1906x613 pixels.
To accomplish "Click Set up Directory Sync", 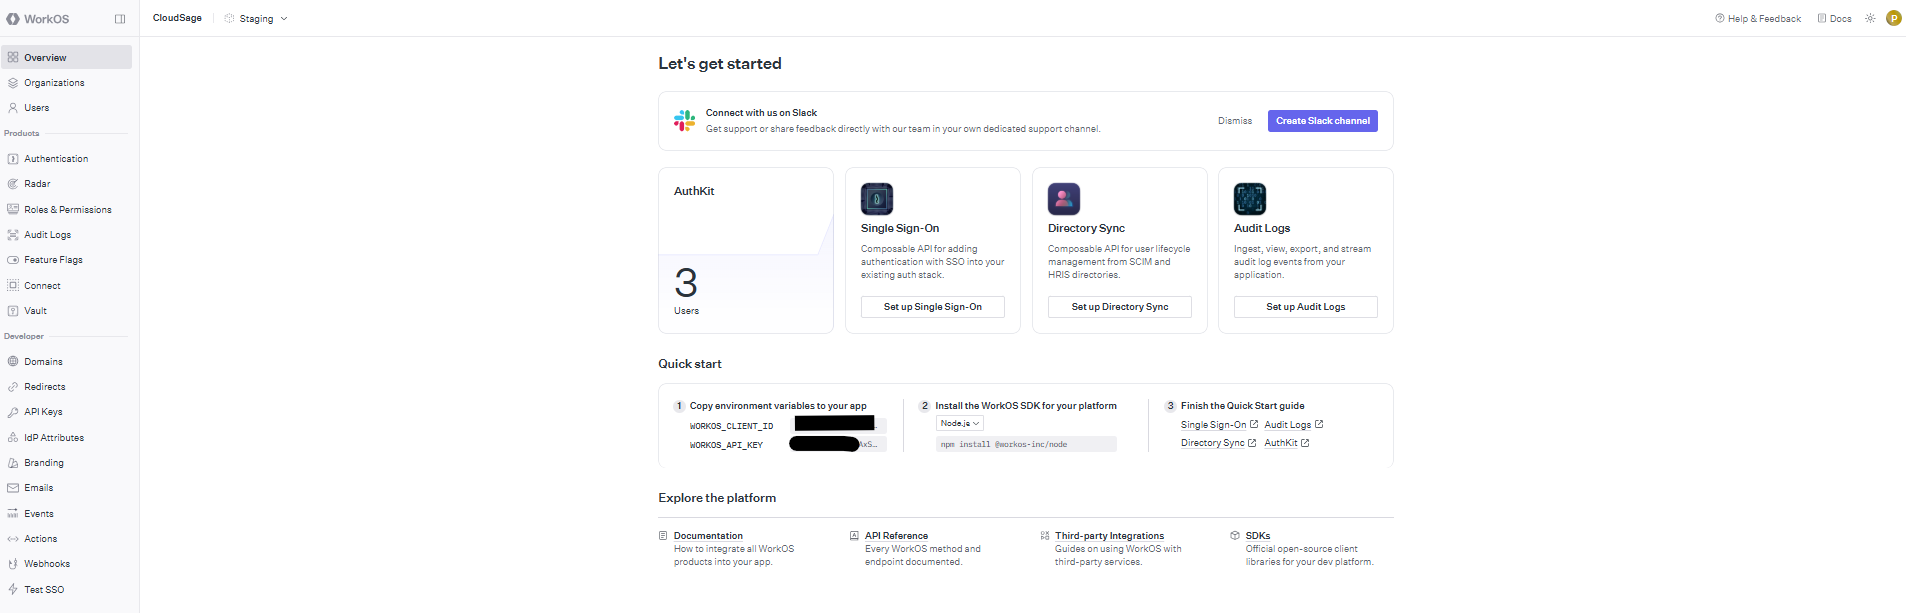I will pyautogui.click(x=1120, y=307).
